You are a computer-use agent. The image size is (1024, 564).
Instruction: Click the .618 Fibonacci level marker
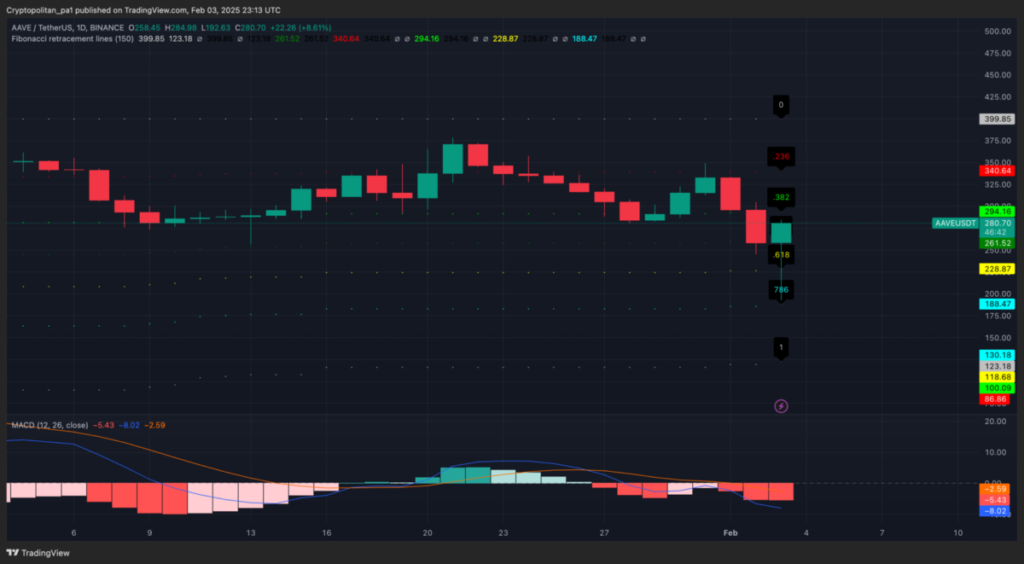click(782, 255)
